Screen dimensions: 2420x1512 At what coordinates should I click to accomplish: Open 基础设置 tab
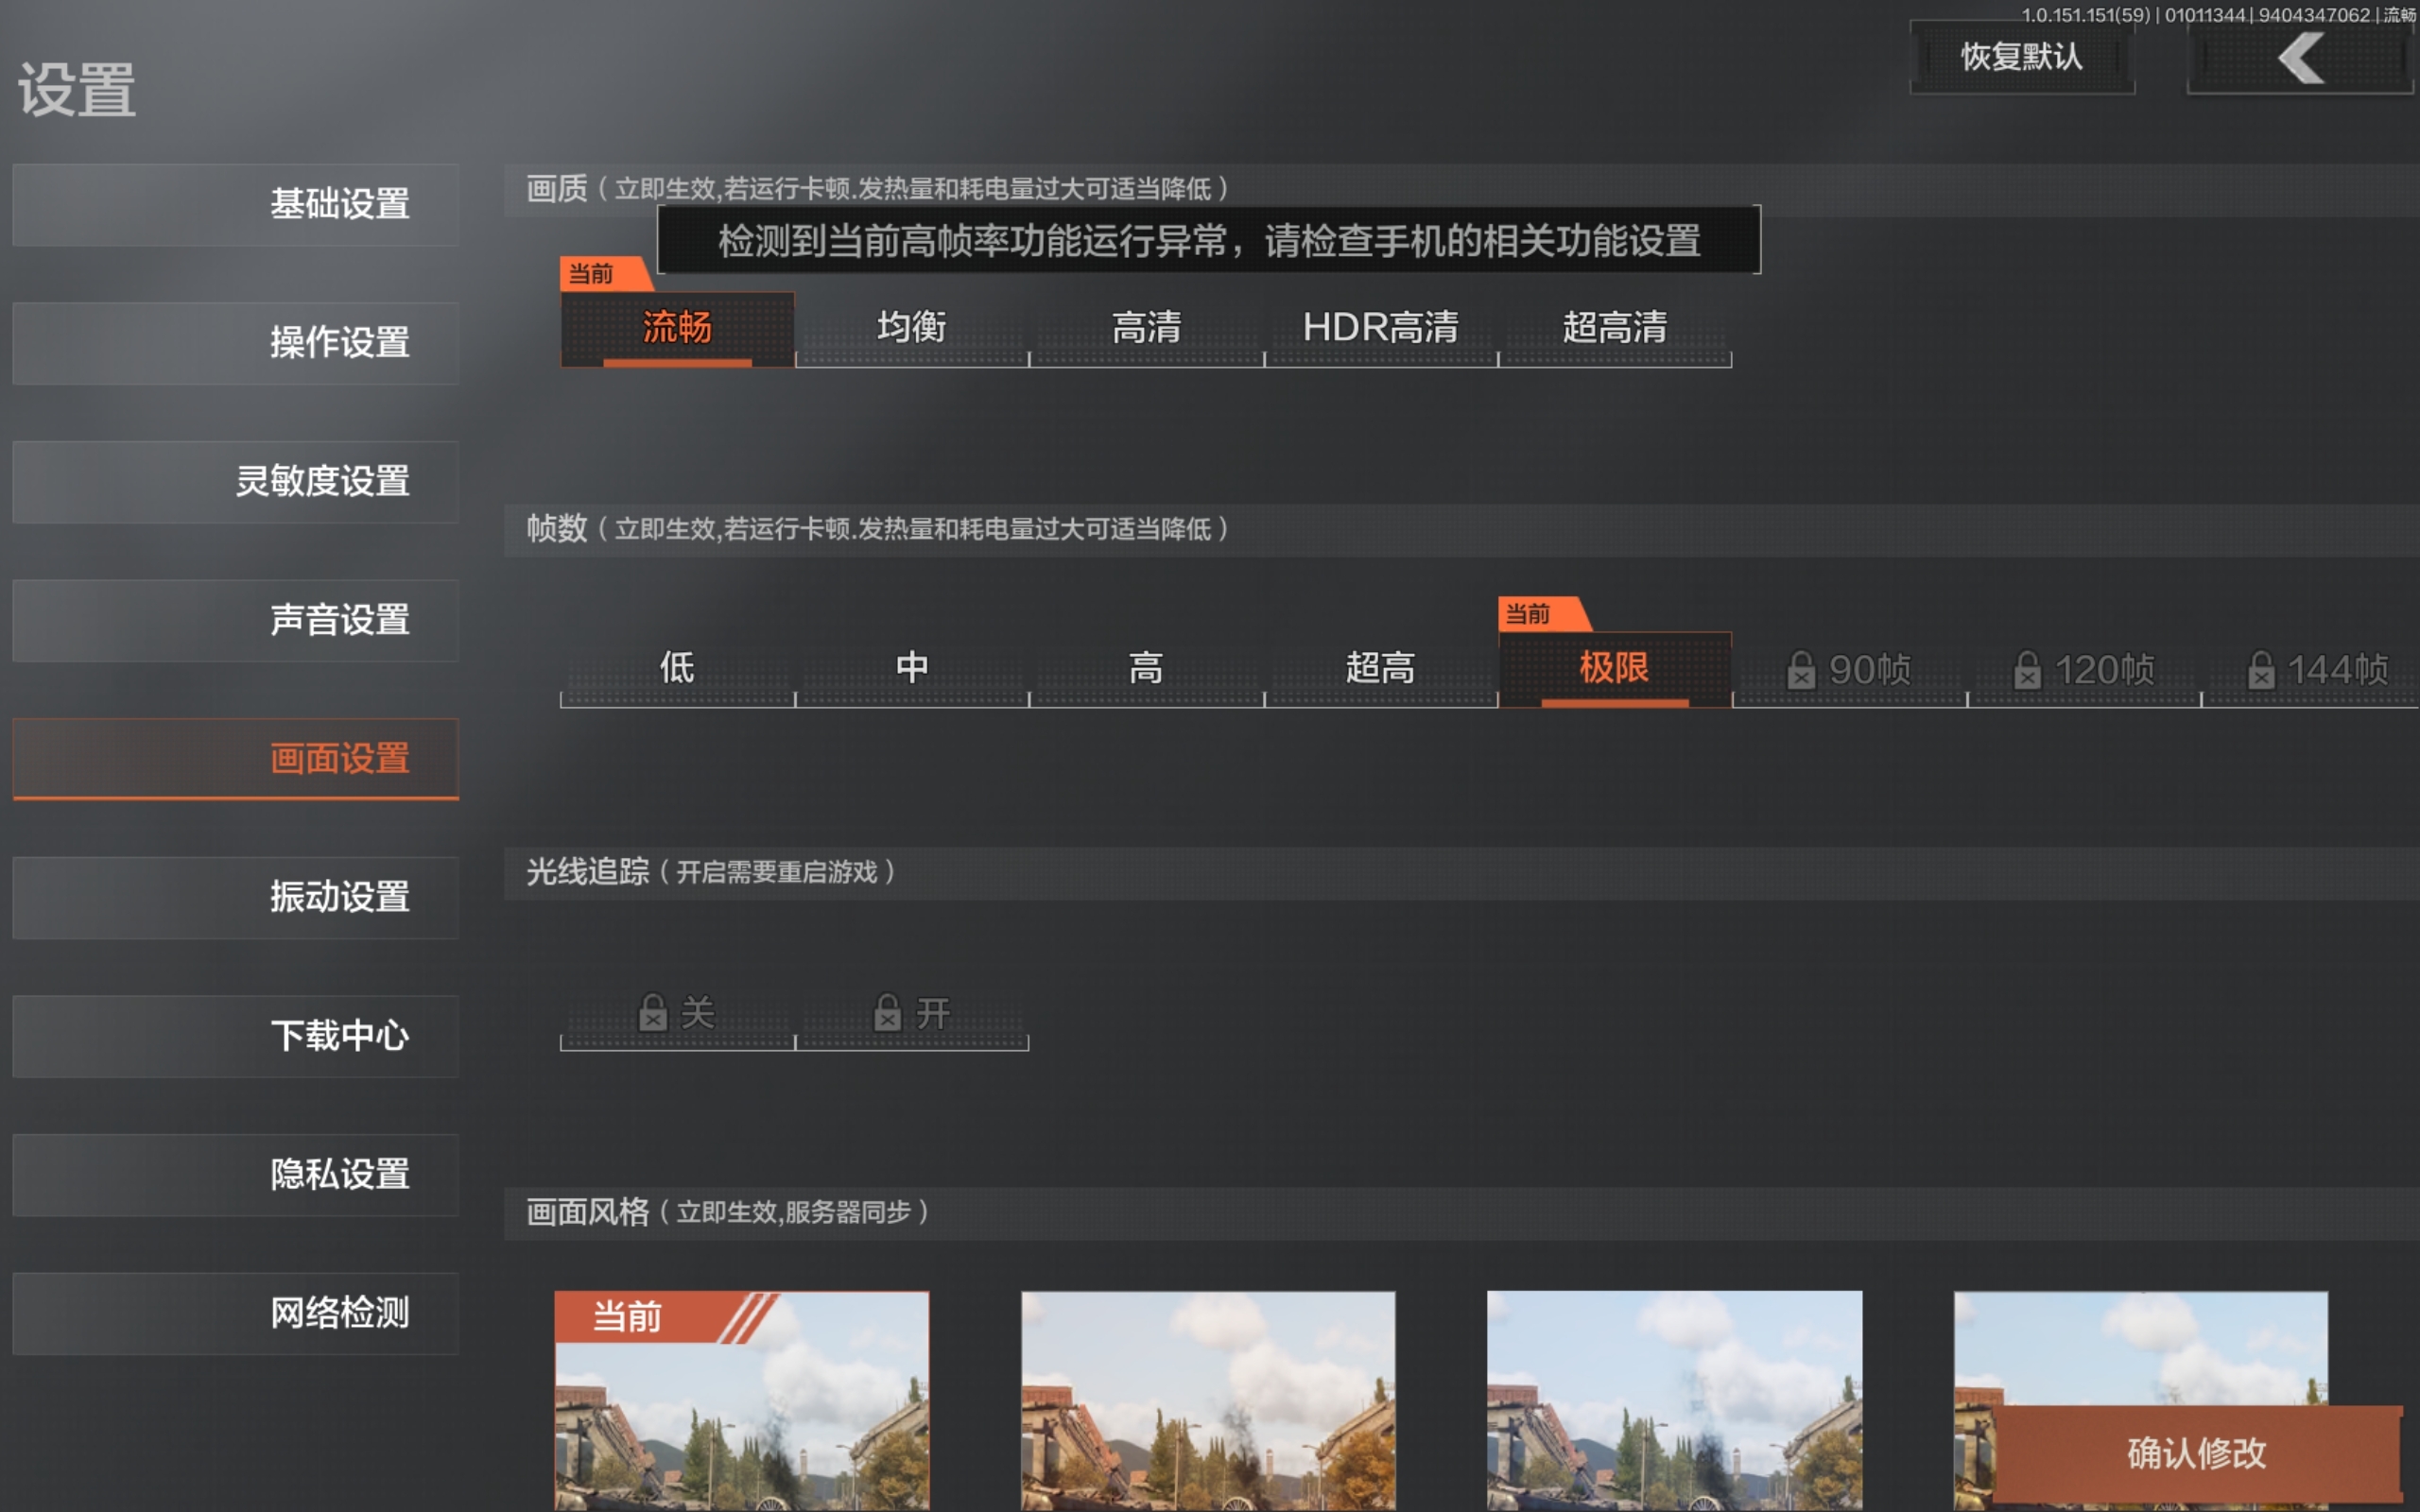pyautogui.click(x=236, y=204)
